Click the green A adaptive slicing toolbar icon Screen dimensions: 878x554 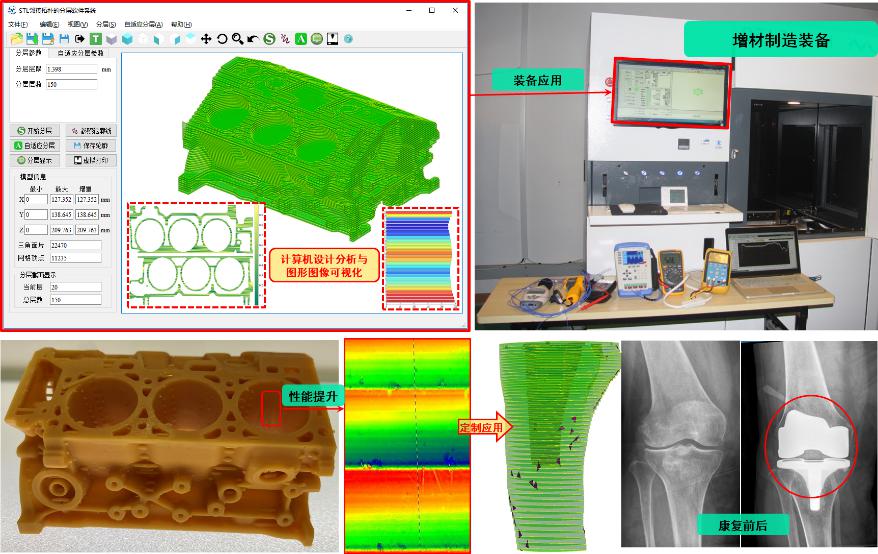coord(300,38)
